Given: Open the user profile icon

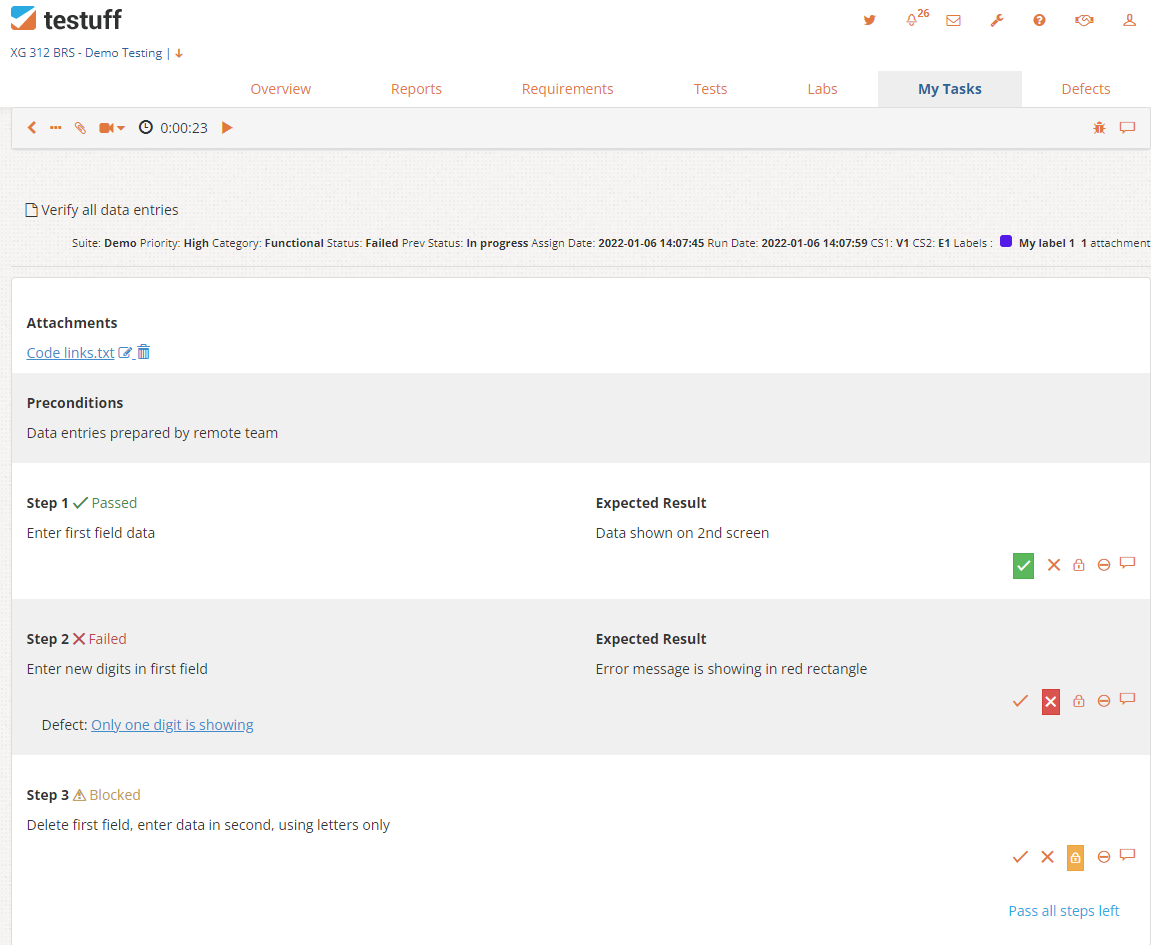Looking at the screenshot, I should point(1129,21).
